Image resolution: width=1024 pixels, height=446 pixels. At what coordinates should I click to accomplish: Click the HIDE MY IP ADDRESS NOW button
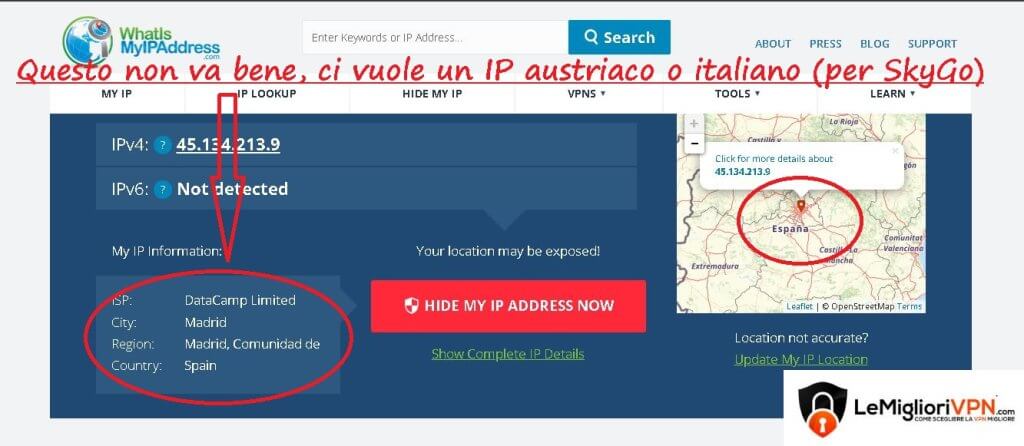point(508,306)
